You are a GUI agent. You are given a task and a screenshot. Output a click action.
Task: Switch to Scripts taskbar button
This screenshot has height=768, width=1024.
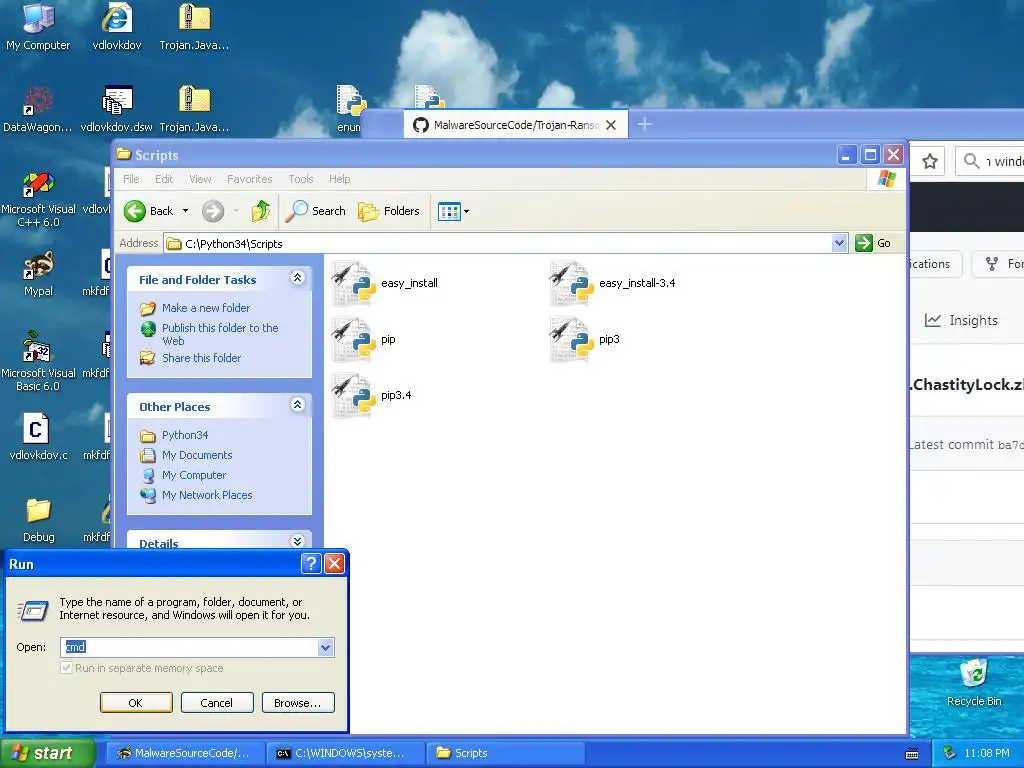pyautogui.click(x=506, y=753)
